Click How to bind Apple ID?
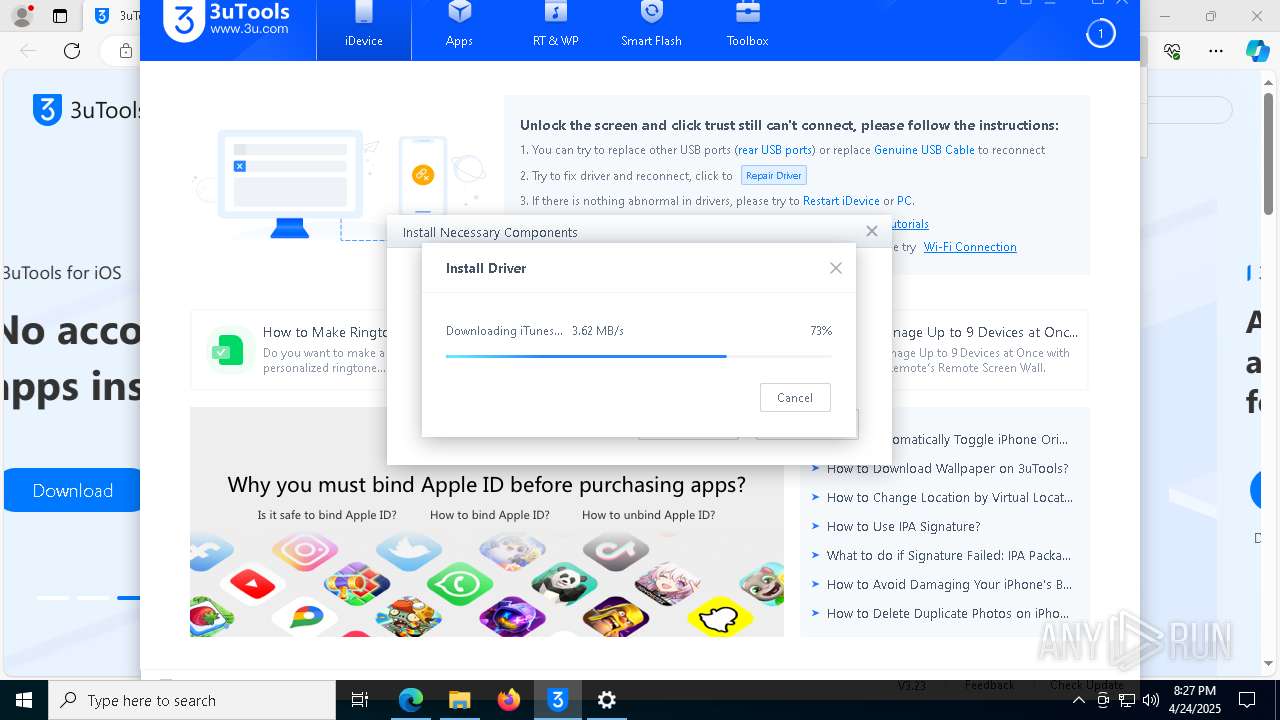 (490, 515)
